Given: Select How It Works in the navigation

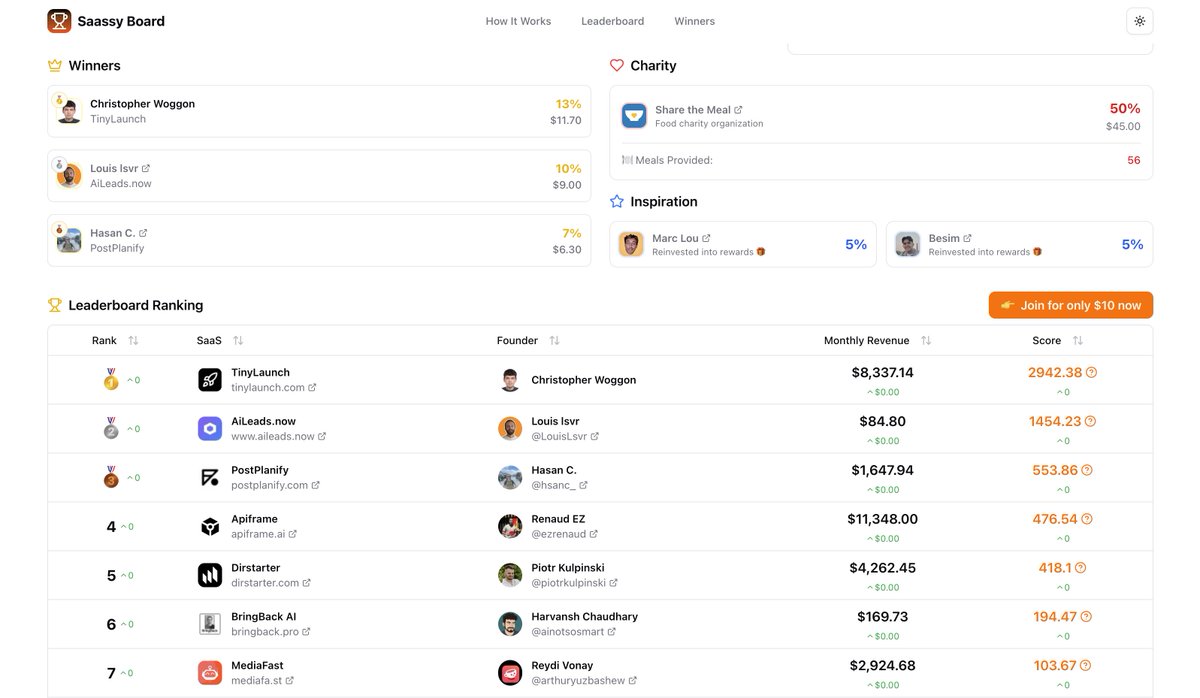Looking at the screenshot, I should point(518,20).
